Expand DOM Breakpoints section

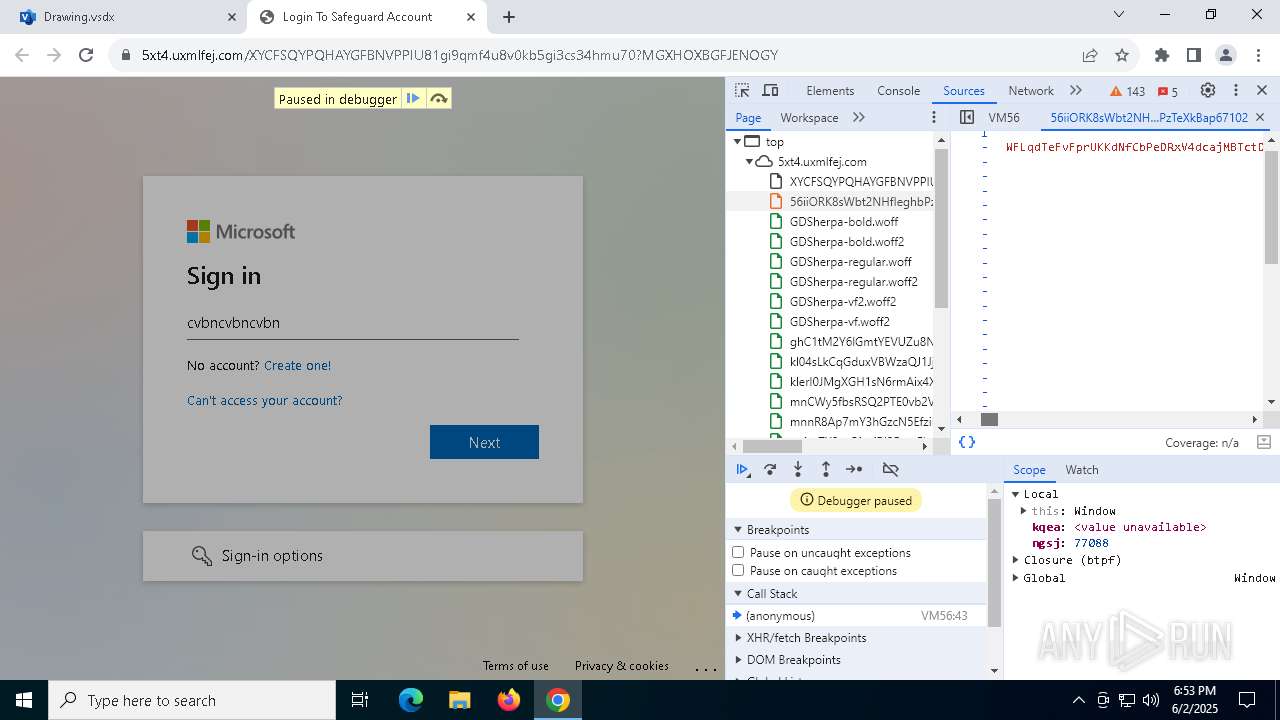[739, 660]
